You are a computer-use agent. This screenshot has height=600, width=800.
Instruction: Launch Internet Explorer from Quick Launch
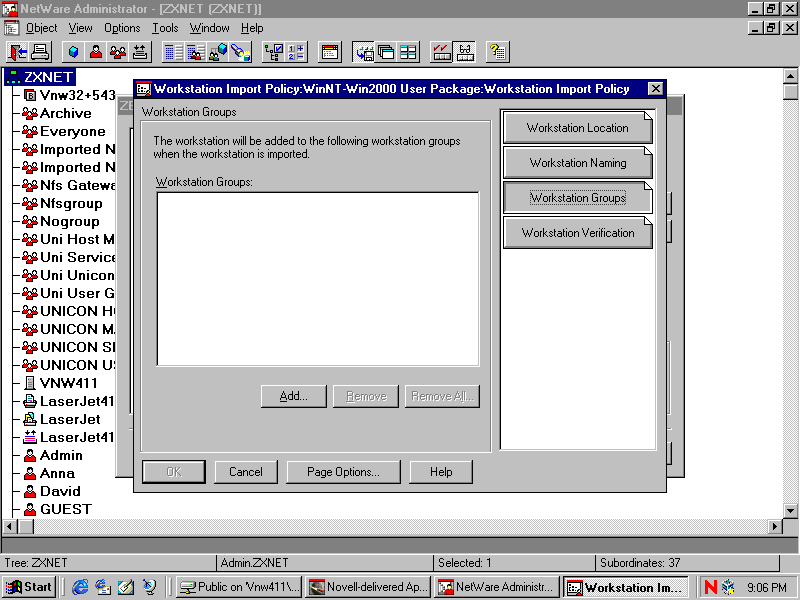80,587
